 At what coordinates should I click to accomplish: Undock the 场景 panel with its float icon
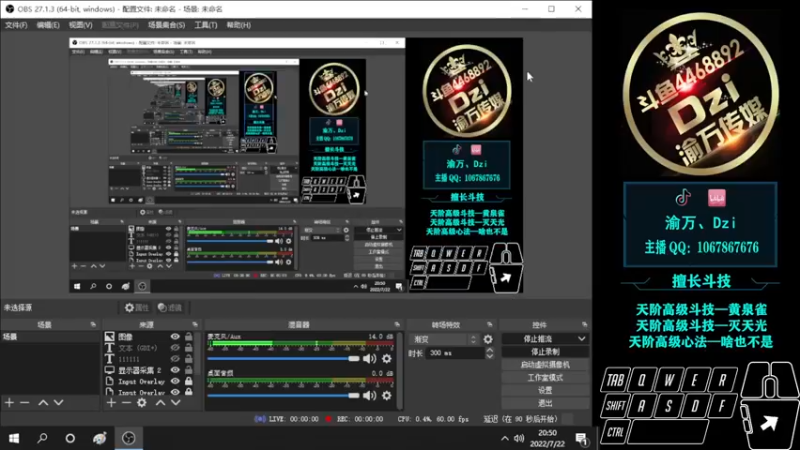(93, 324)
